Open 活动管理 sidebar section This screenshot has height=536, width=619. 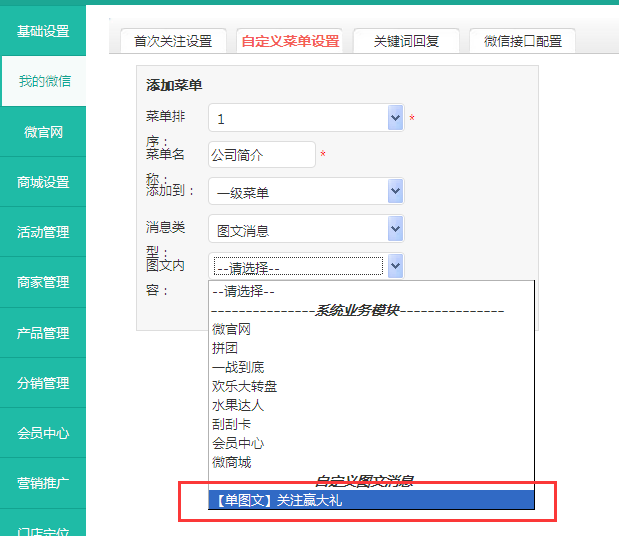coord(43,232)
